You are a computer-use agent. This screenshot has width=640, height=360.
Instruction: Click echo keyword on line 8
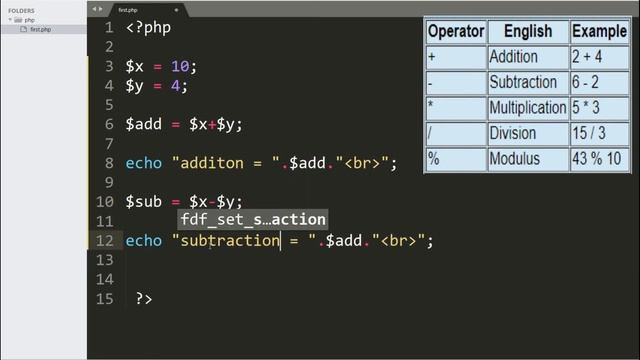tap(144, 163)
